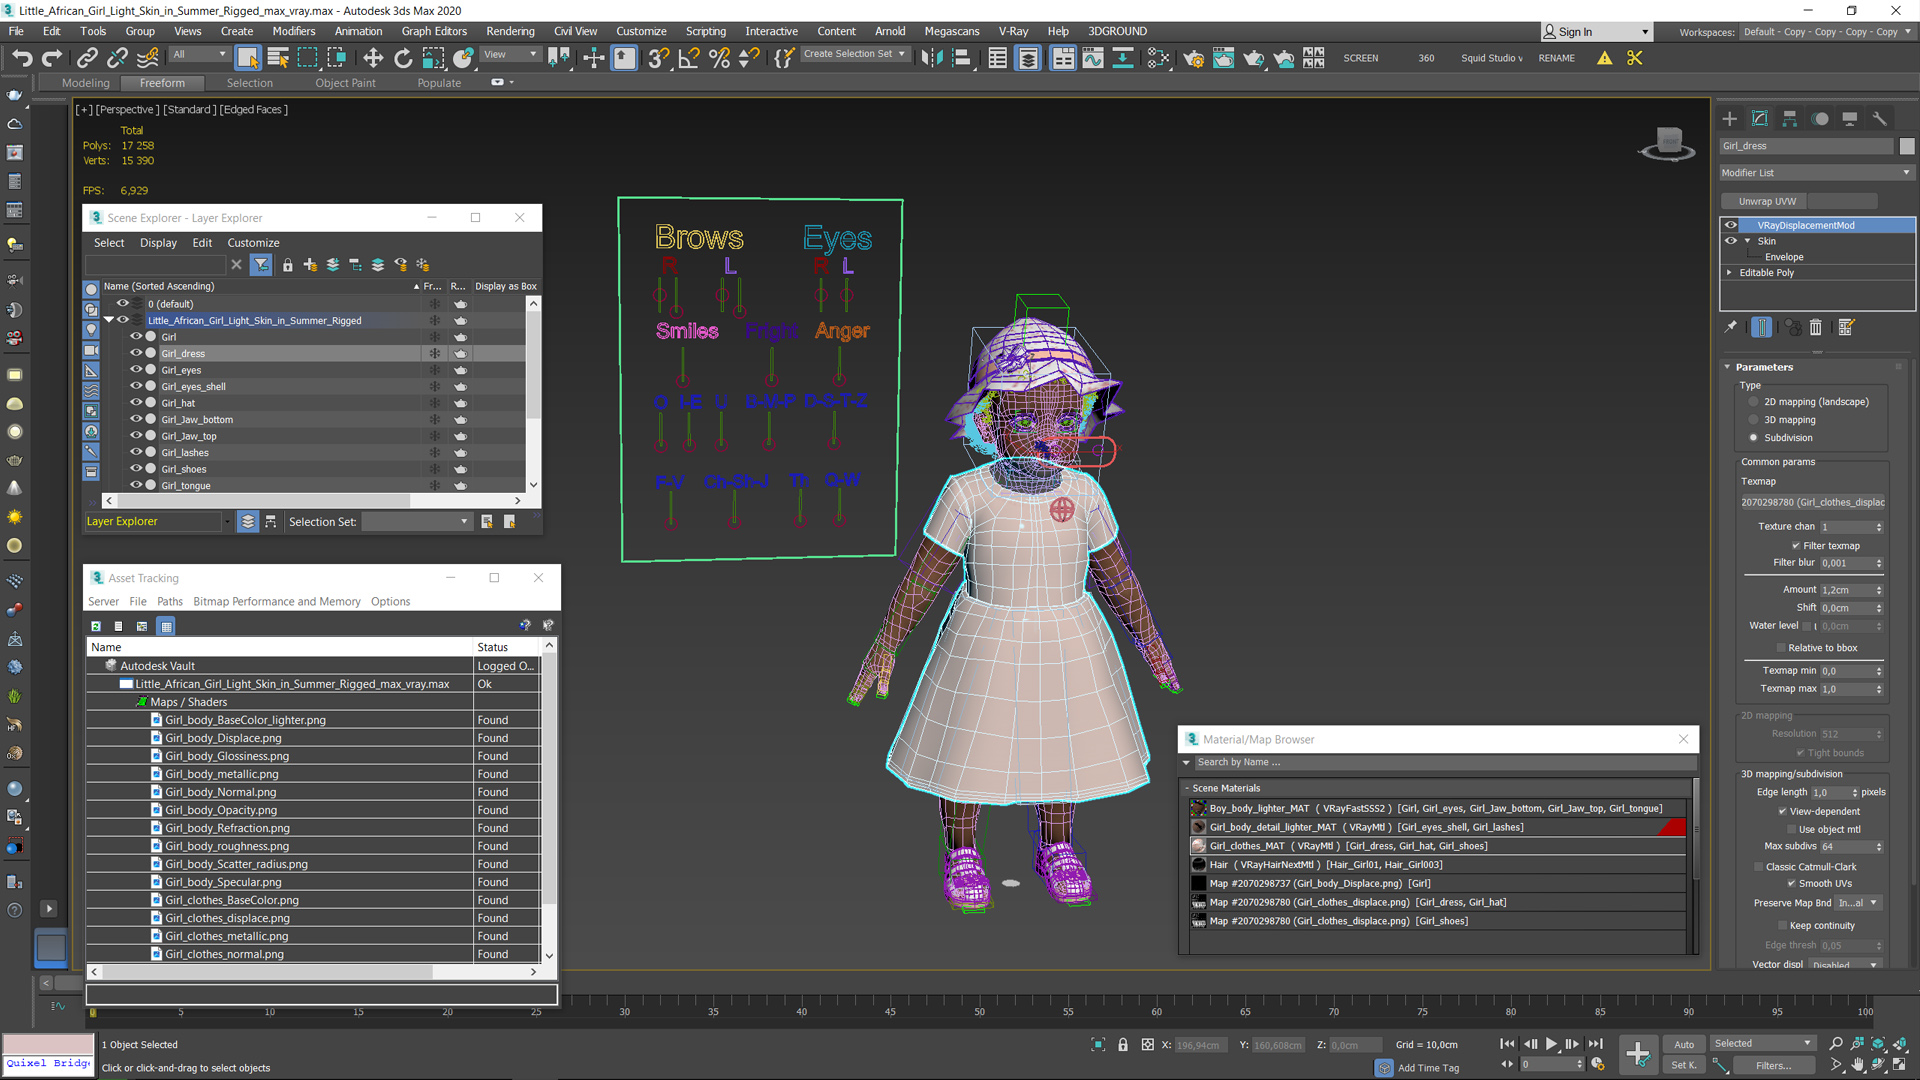Expand the Editable Poly entry

click(x=1731, y=272)
